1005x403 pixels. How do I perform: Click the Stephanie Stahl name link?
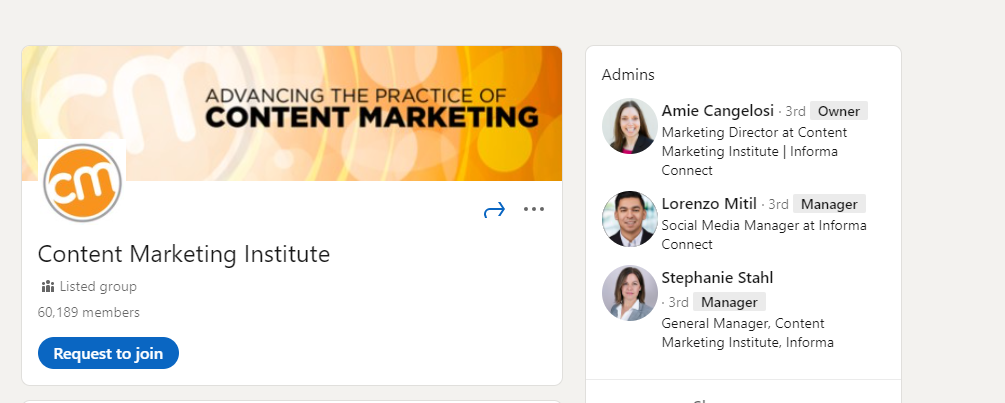click(717, 277)
